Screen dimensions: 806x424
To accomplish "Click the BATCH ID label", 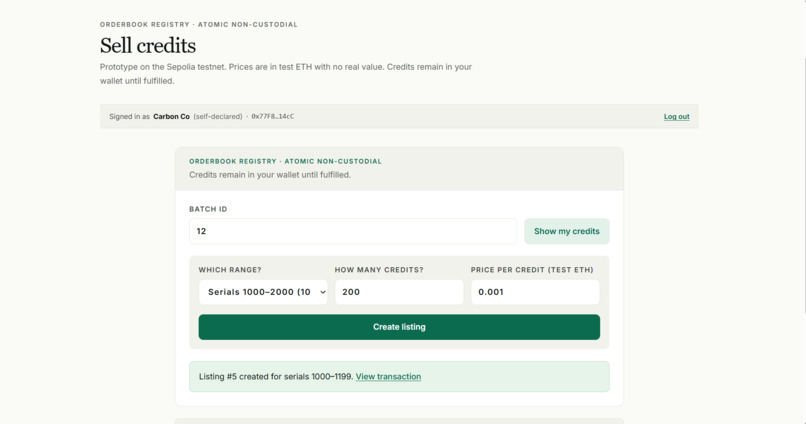I will tap(208, 209).
